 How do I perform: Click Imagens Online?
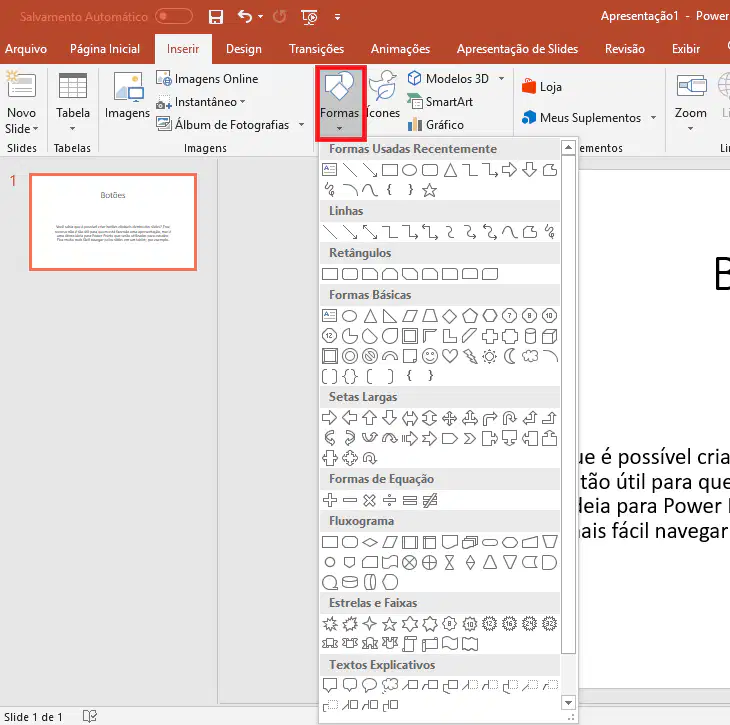click(207, 79)
